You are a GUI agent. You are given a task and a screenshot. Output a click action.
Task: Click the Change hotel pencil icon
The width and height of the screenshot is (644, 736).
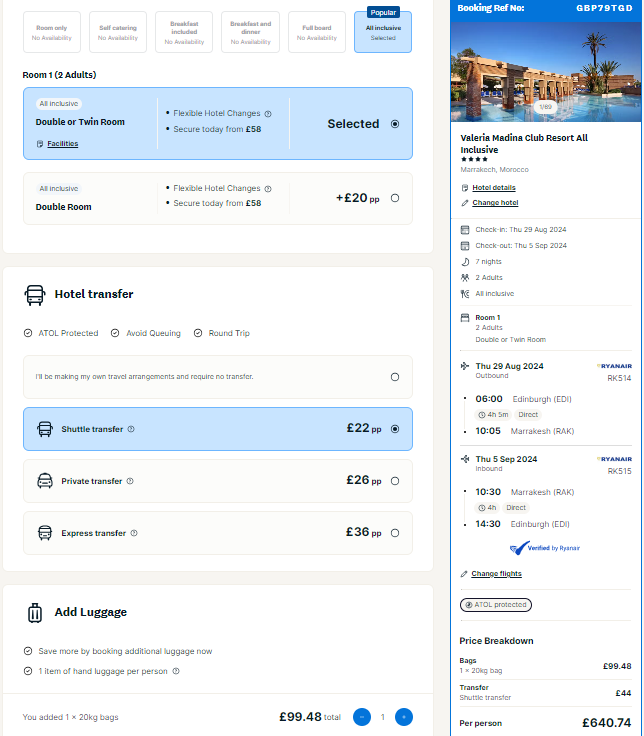click(465, 203)
